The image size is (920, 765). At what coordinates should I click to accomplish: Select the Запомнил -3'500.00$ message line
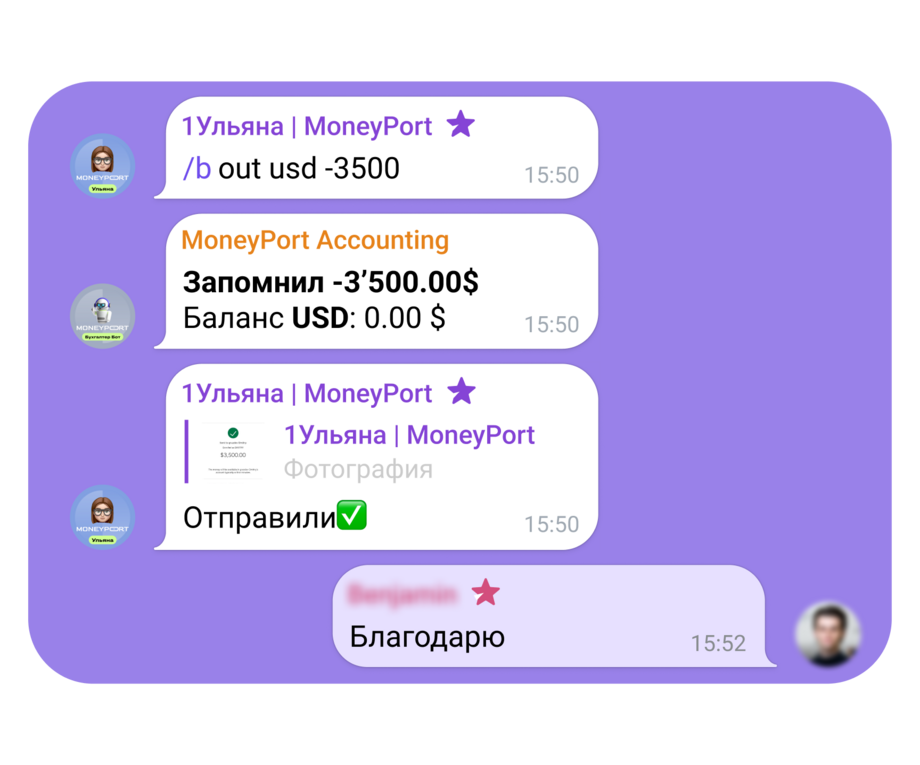(330, 282)
